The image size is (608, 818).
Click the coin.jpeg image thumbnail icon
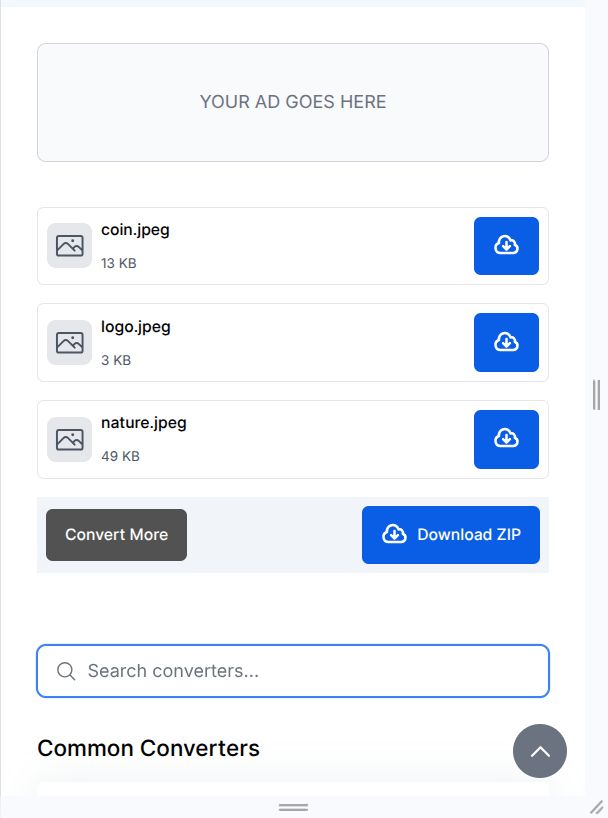point(70,246)
